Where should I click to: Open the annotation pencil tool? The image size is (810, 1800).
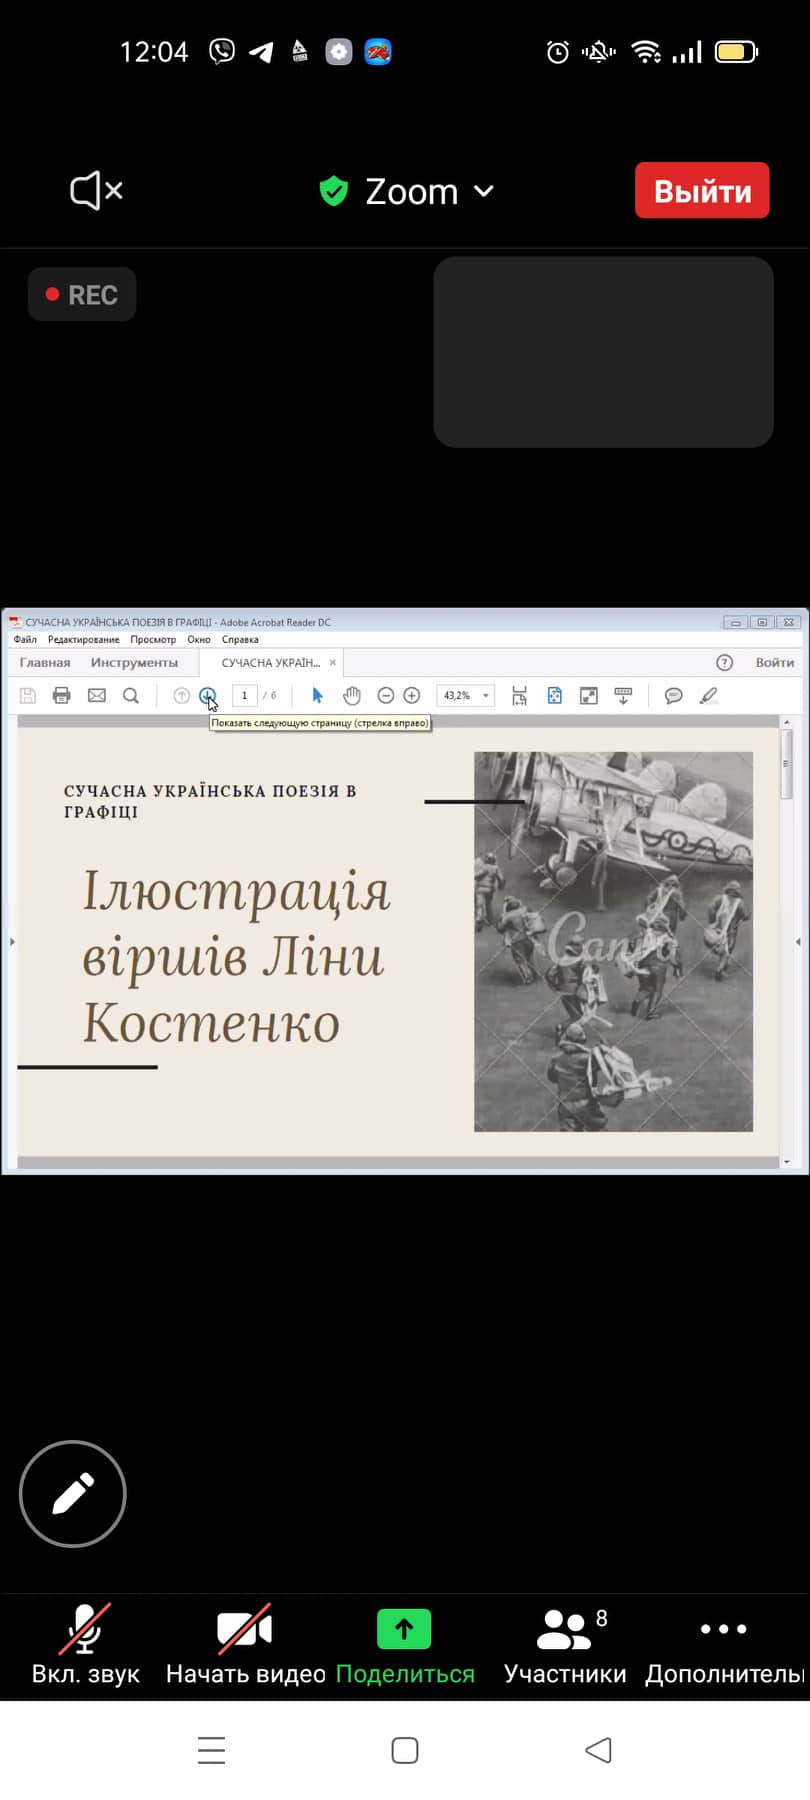pyautogui.click(x=73, y=1494)
